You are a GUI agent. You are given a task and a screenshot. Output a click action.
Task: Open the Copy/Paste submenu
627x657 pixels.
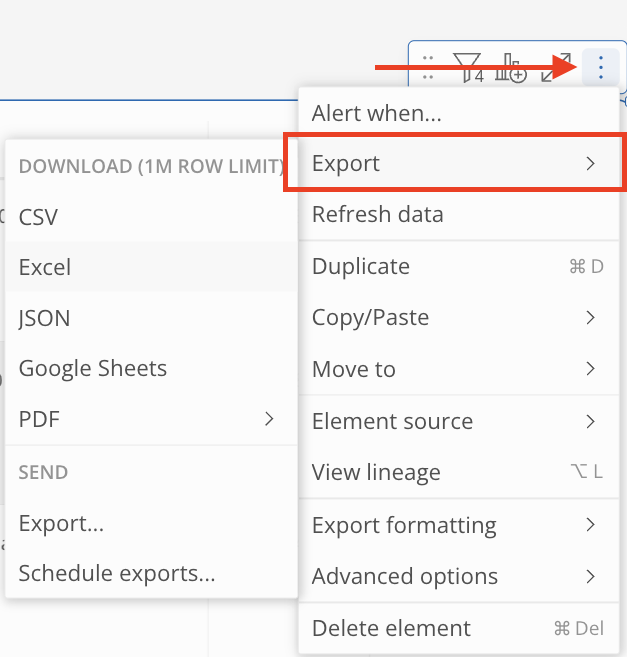(x=459, y=317)
